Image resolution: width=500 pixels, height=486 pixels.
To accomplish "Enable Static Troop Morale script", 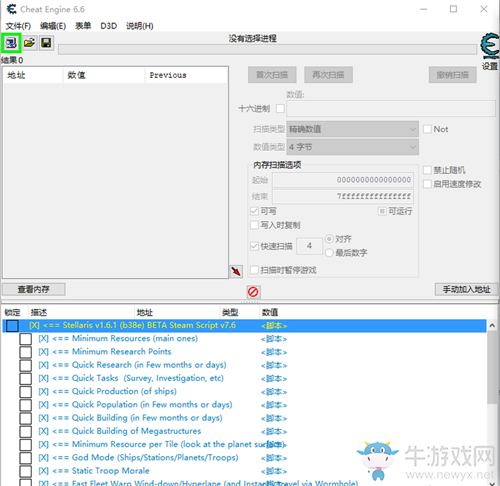I will [x=25, y=471].
